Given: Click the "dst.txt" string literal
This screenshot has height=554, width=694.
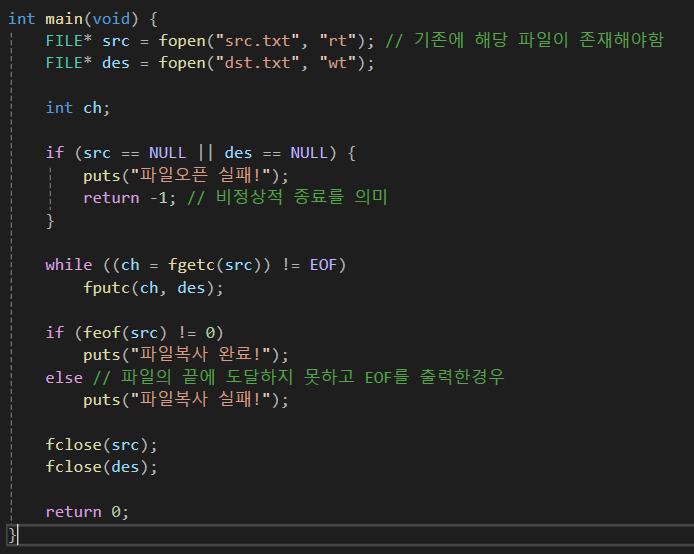Looking at the screenshot, I should click(x=258, y=63).
